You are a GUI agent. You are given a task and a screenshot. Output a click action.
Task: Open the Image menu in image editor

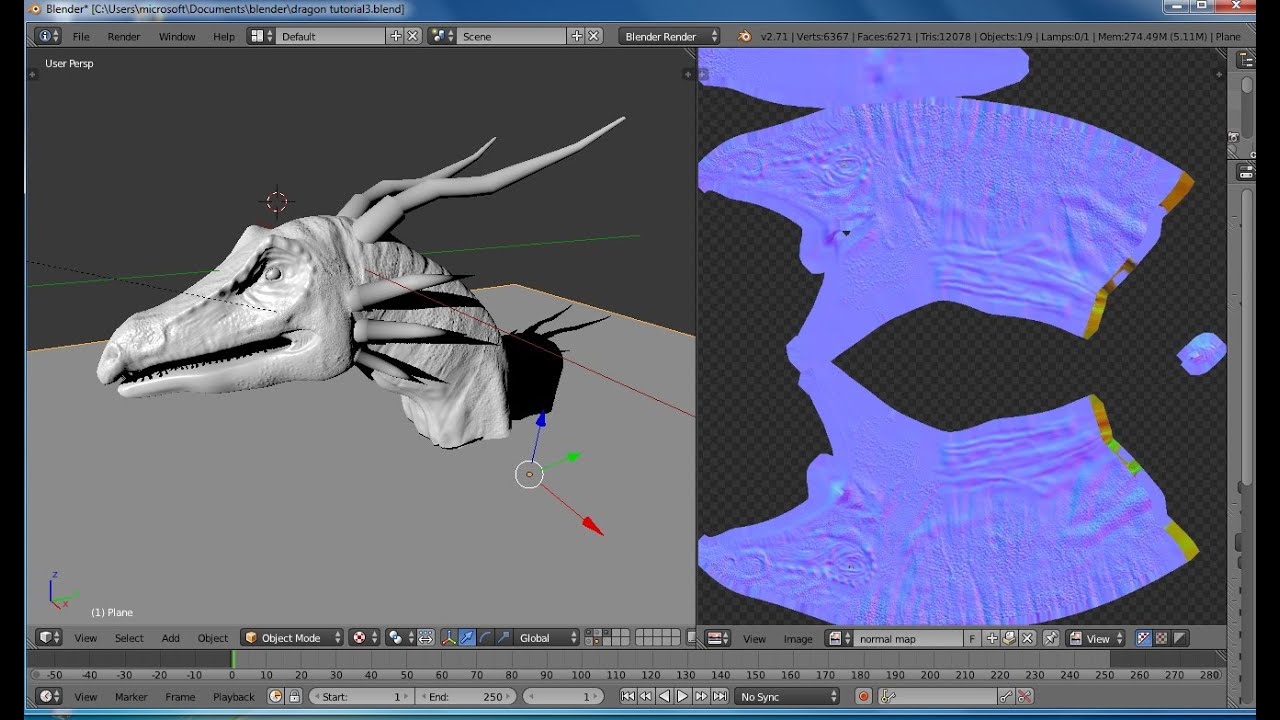(x=798, y=639)
